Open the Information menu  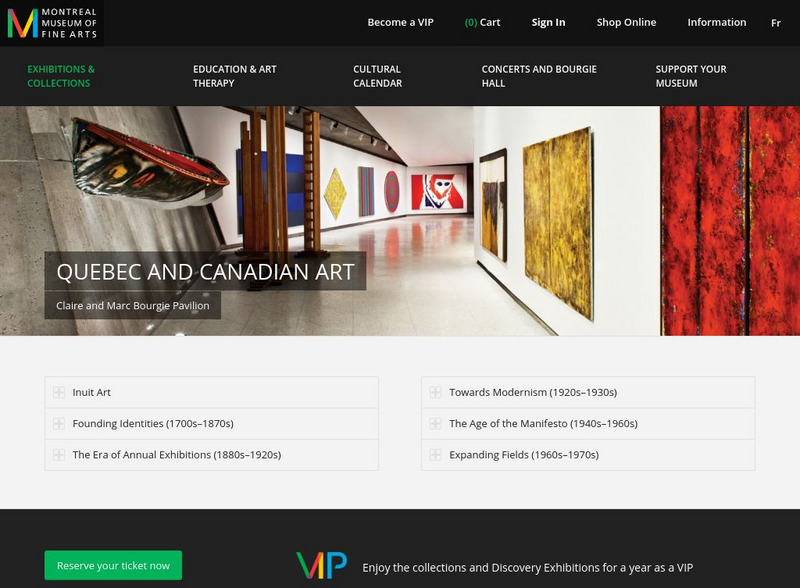(x=717, y=22)
